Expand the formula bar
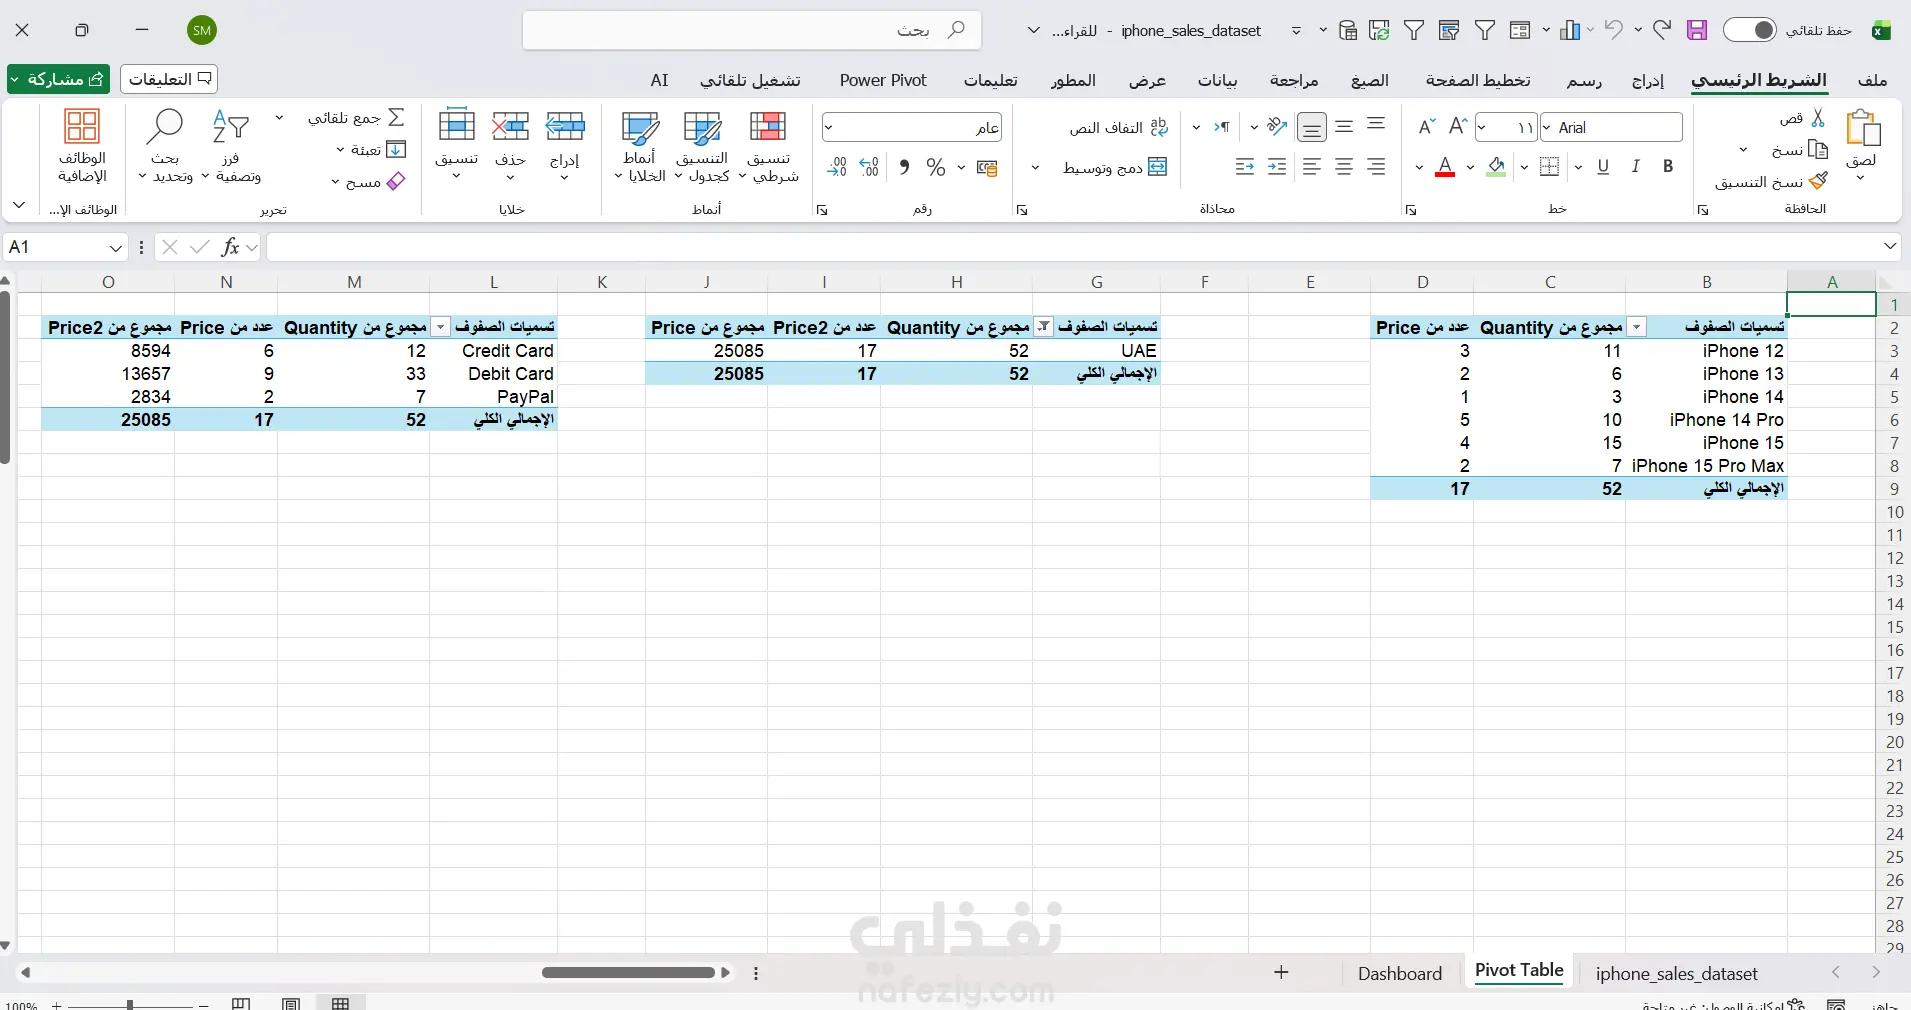Image resolution: width=1911 pixels, height=1010 pixels. [x=1890, y=246]
